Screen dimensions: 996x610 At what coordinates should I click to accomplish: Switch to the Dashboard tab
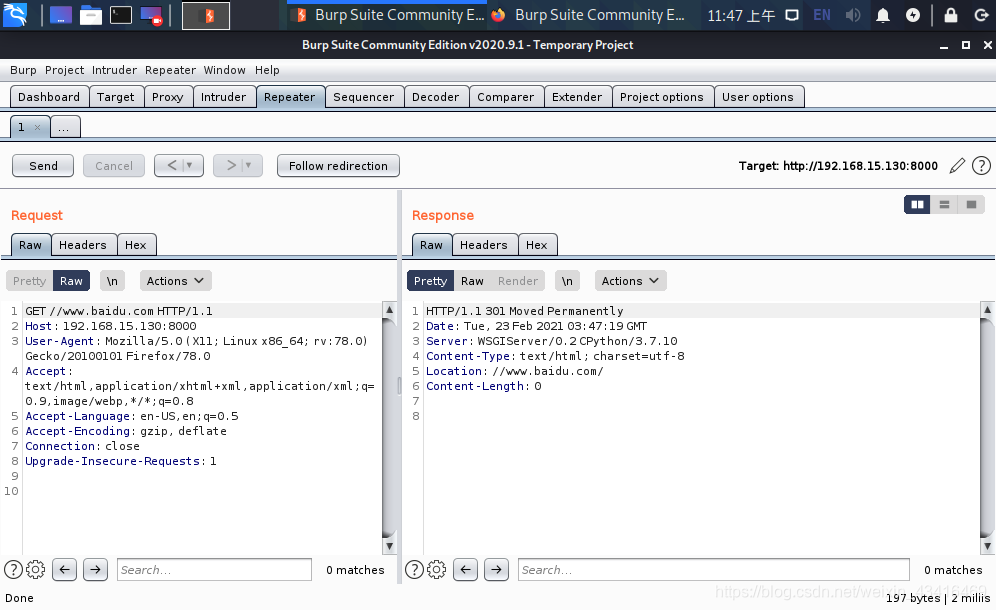[x=49, y=97]
